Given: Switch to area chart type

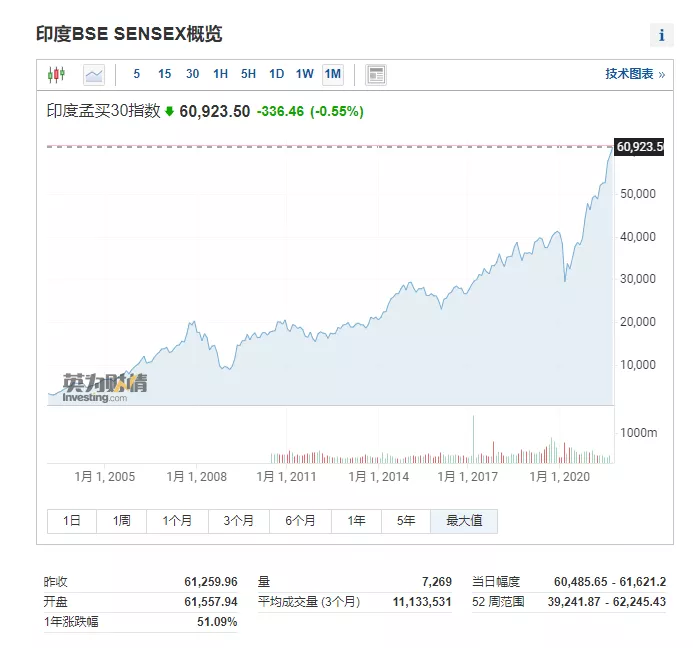Looking at the screenshot, I should coord(94,74).
